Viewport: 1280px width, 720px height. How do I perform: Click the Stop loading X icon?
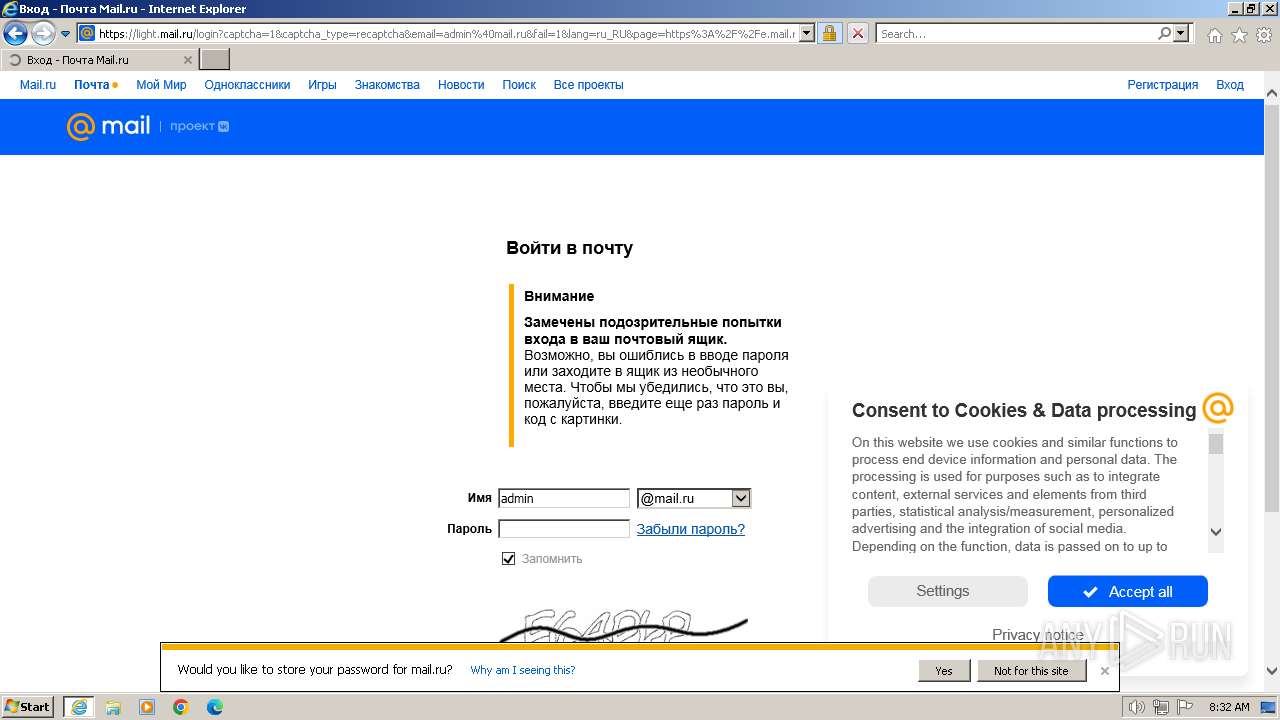858,34
